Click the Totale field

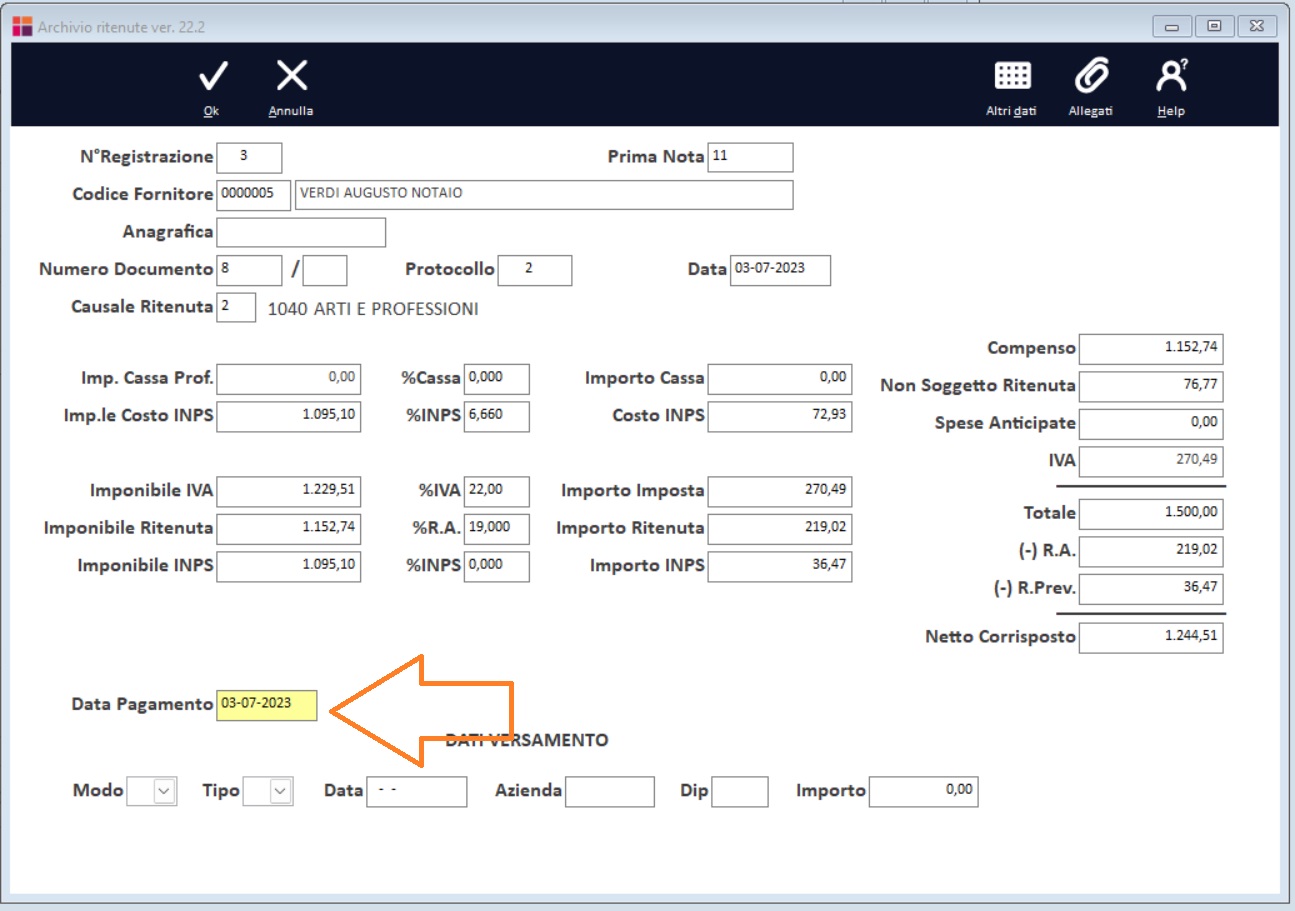click(x=1151, y=513)
